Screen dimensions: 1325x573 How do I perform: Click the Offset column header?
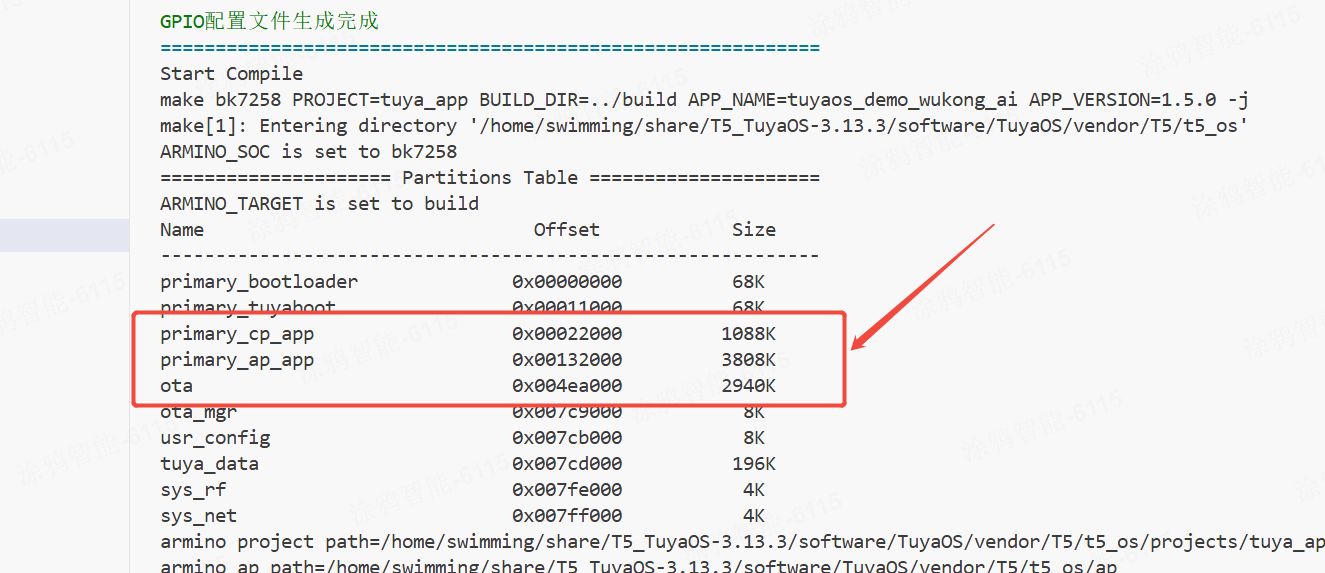click(566, 230)
